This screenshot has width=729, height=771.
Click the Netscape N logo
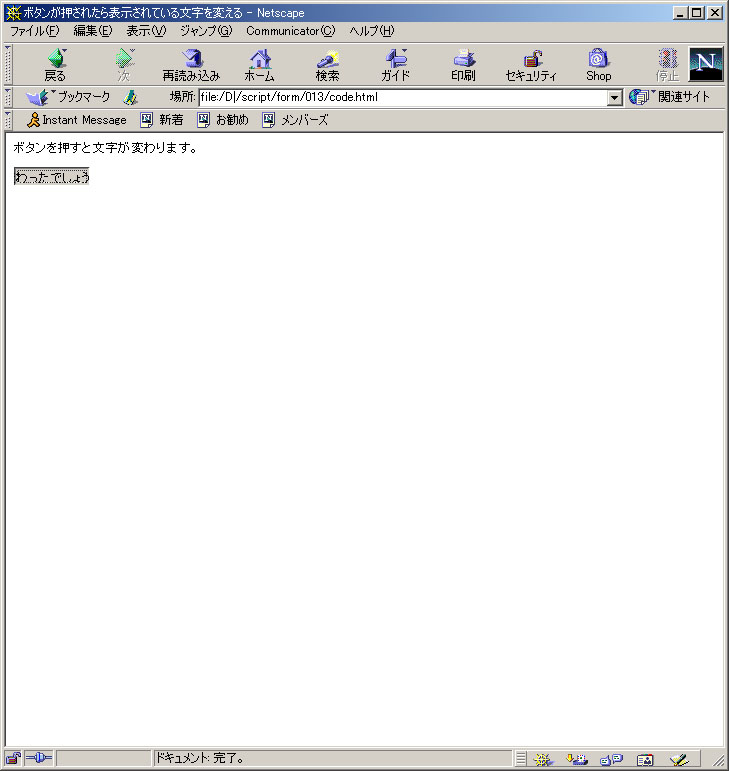(x=706, y=64)
